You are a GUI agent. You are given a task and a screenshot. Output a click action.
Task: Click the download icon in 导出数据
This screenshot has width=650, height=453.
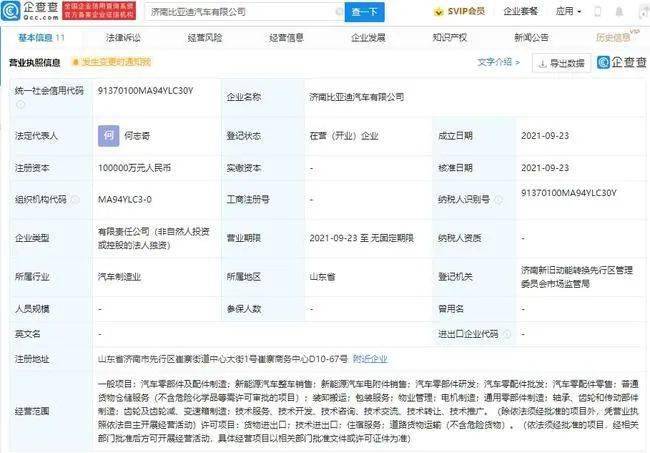pyautogui.click(x=542, y=64)
